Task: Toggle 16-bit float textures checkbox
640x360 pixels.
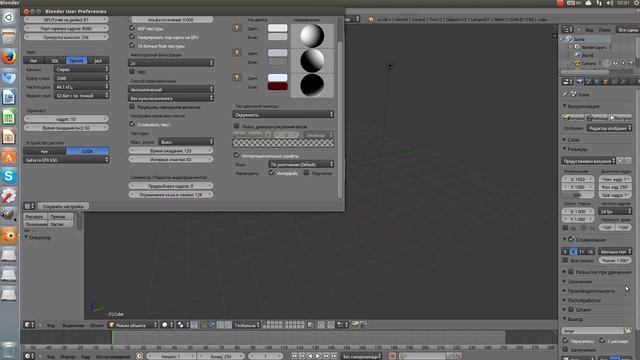Action: pyautogui.click(x=132, y=45)
